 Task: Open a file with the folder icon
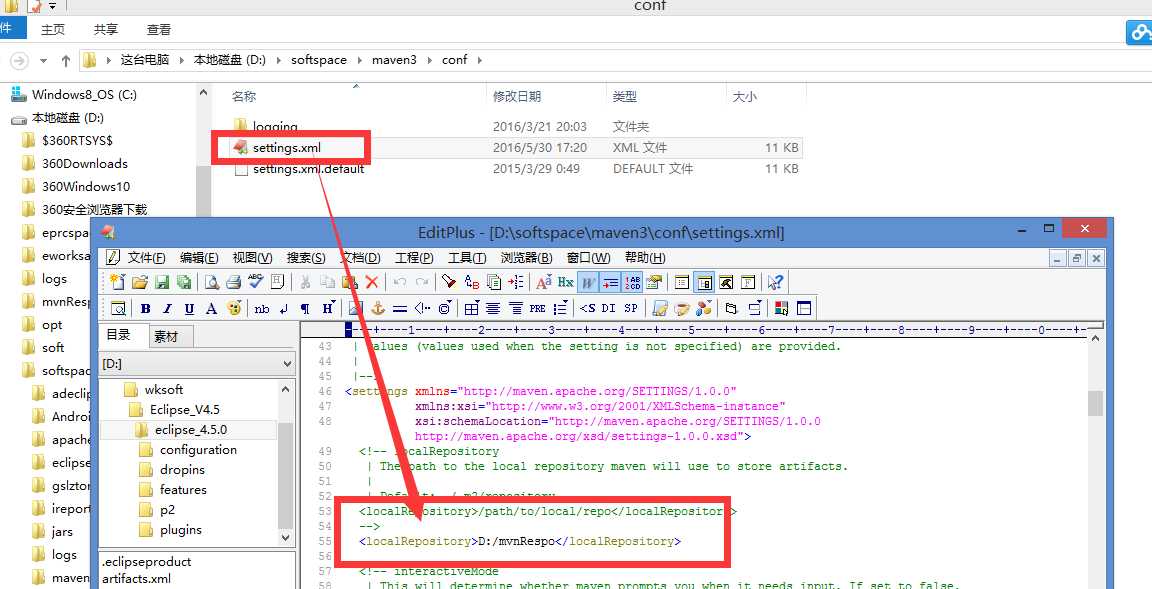[140, 282]
